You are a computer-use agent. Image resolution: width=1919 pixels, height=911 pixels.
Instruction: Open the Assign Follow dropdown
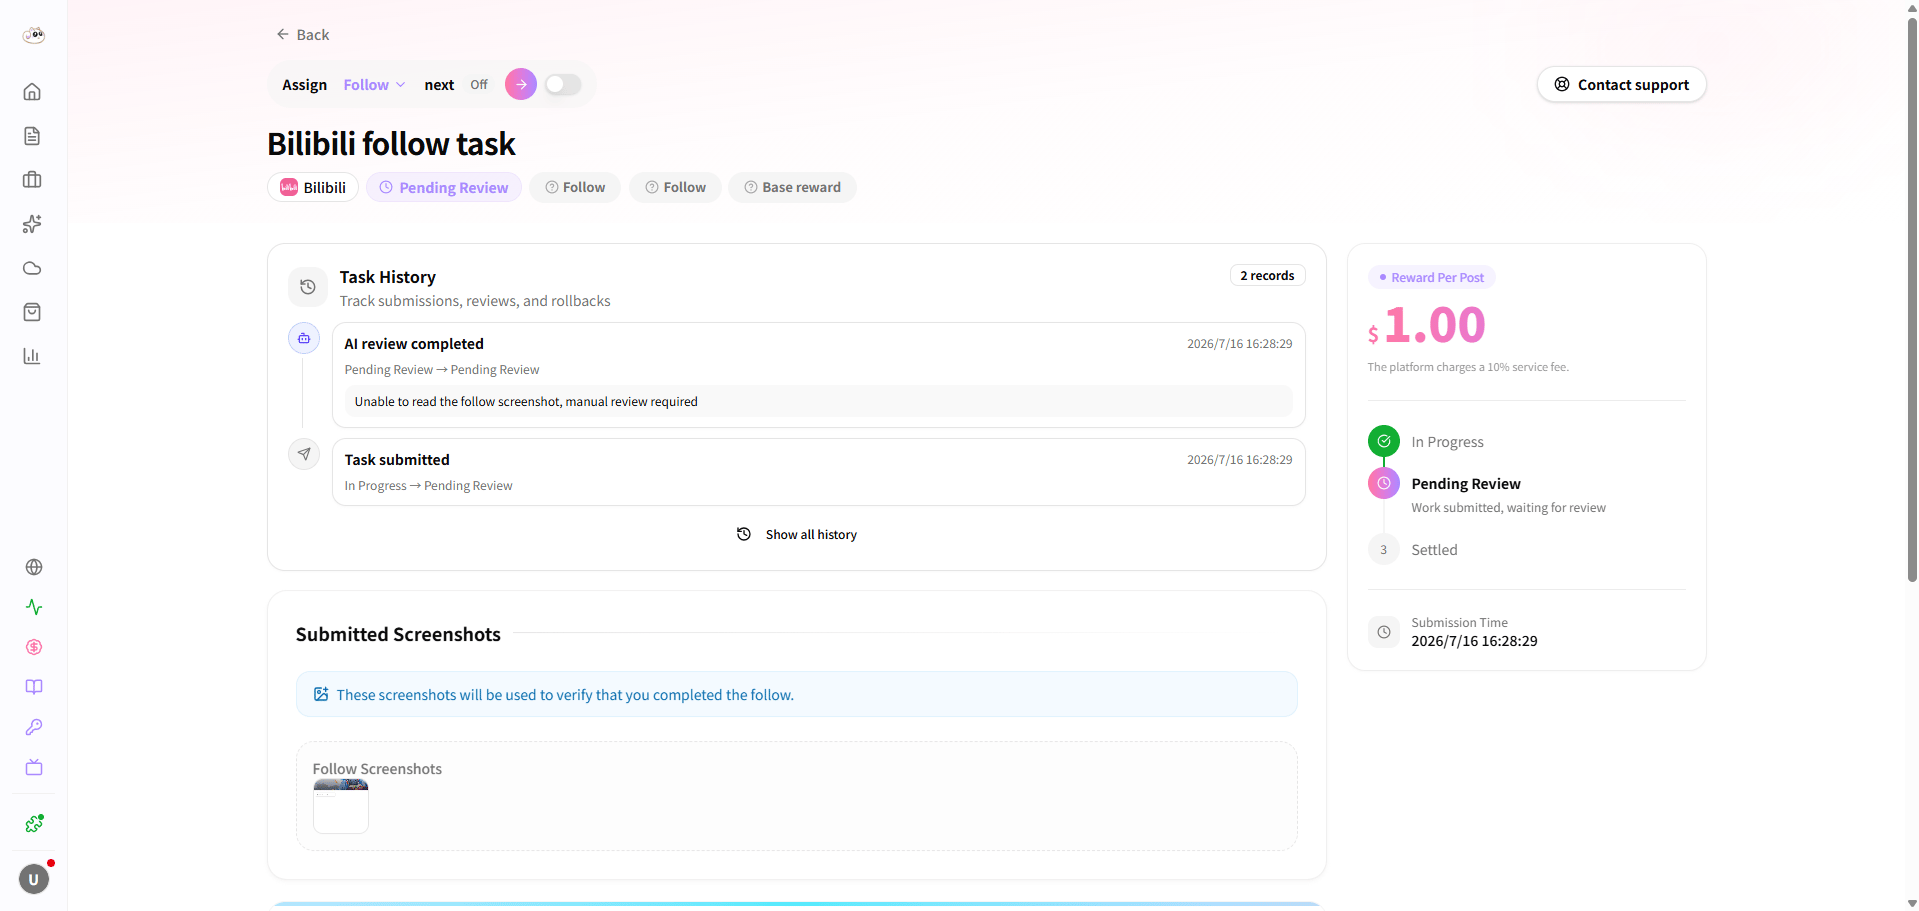coord(374,85)
